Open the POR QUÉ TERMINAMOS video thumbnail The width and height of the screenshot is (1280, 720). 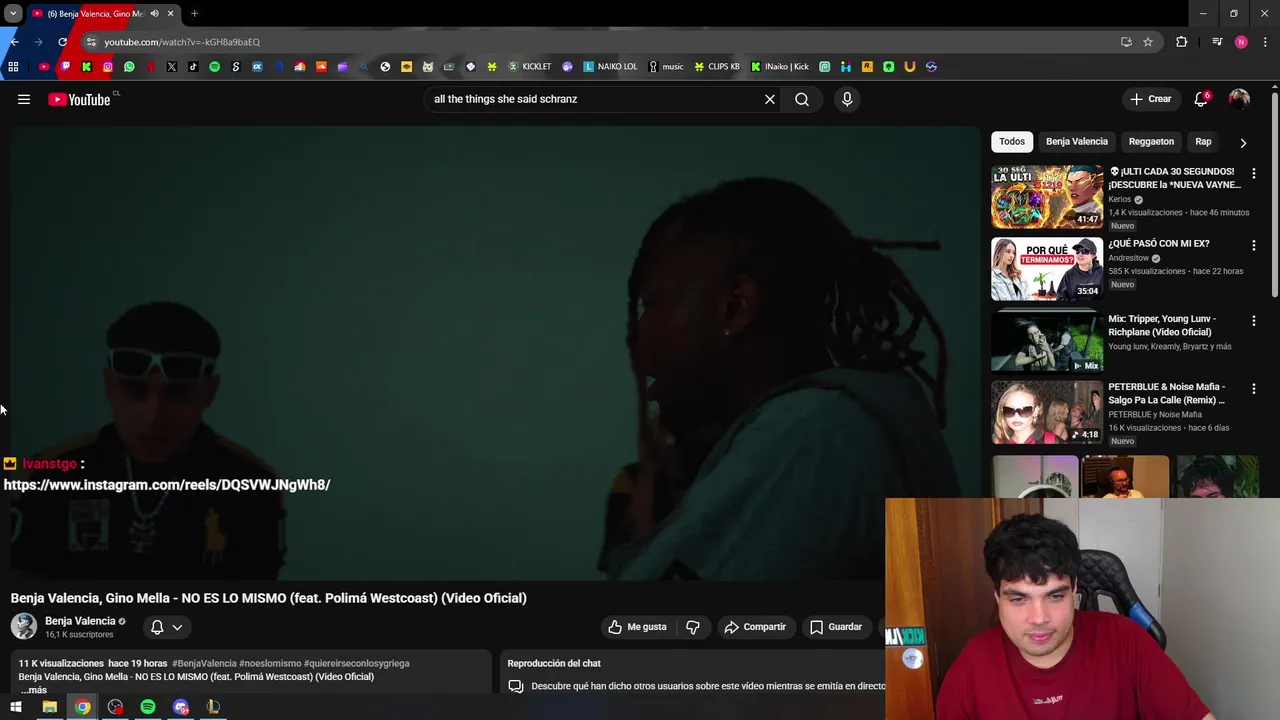[x=1047, y=269]
